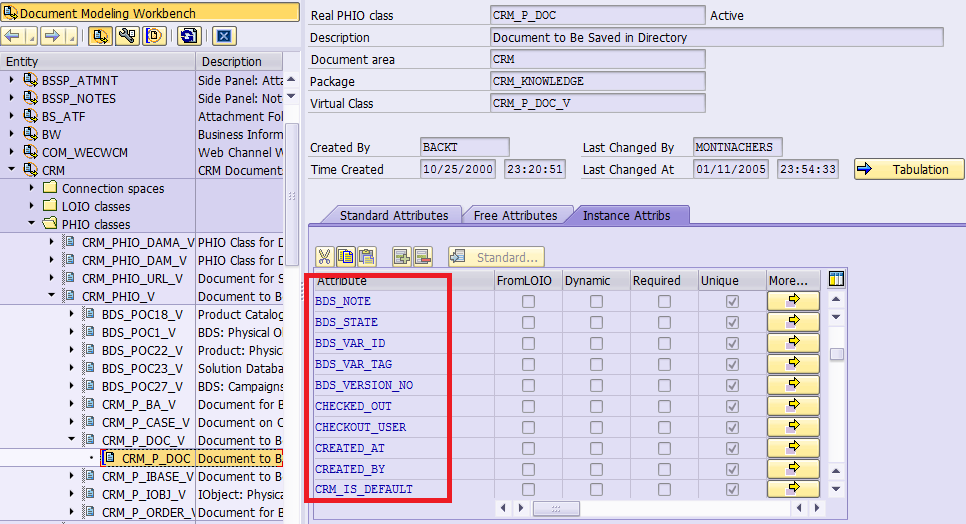Click the refresh toolbar icon
This screenshot has width=966, height=524.
click(189, 36)
